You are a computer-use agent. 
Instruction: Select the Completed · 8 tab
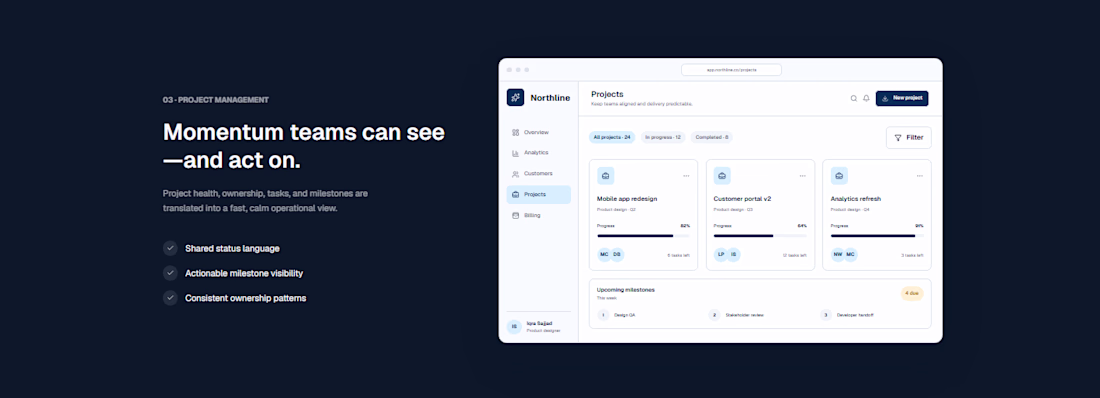tap(712, 138)
